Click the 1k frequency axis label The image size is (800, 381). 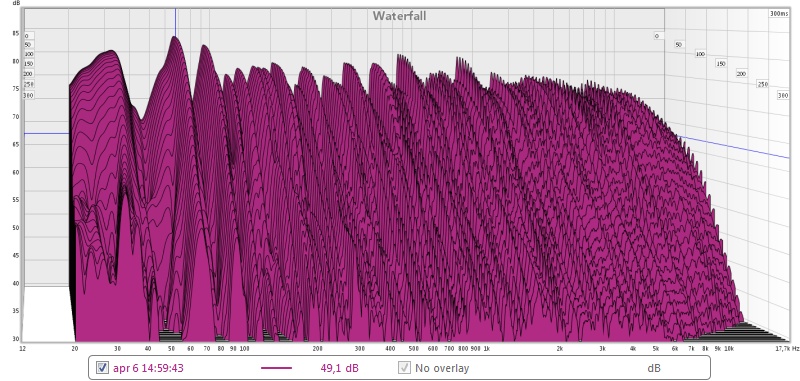487,348
